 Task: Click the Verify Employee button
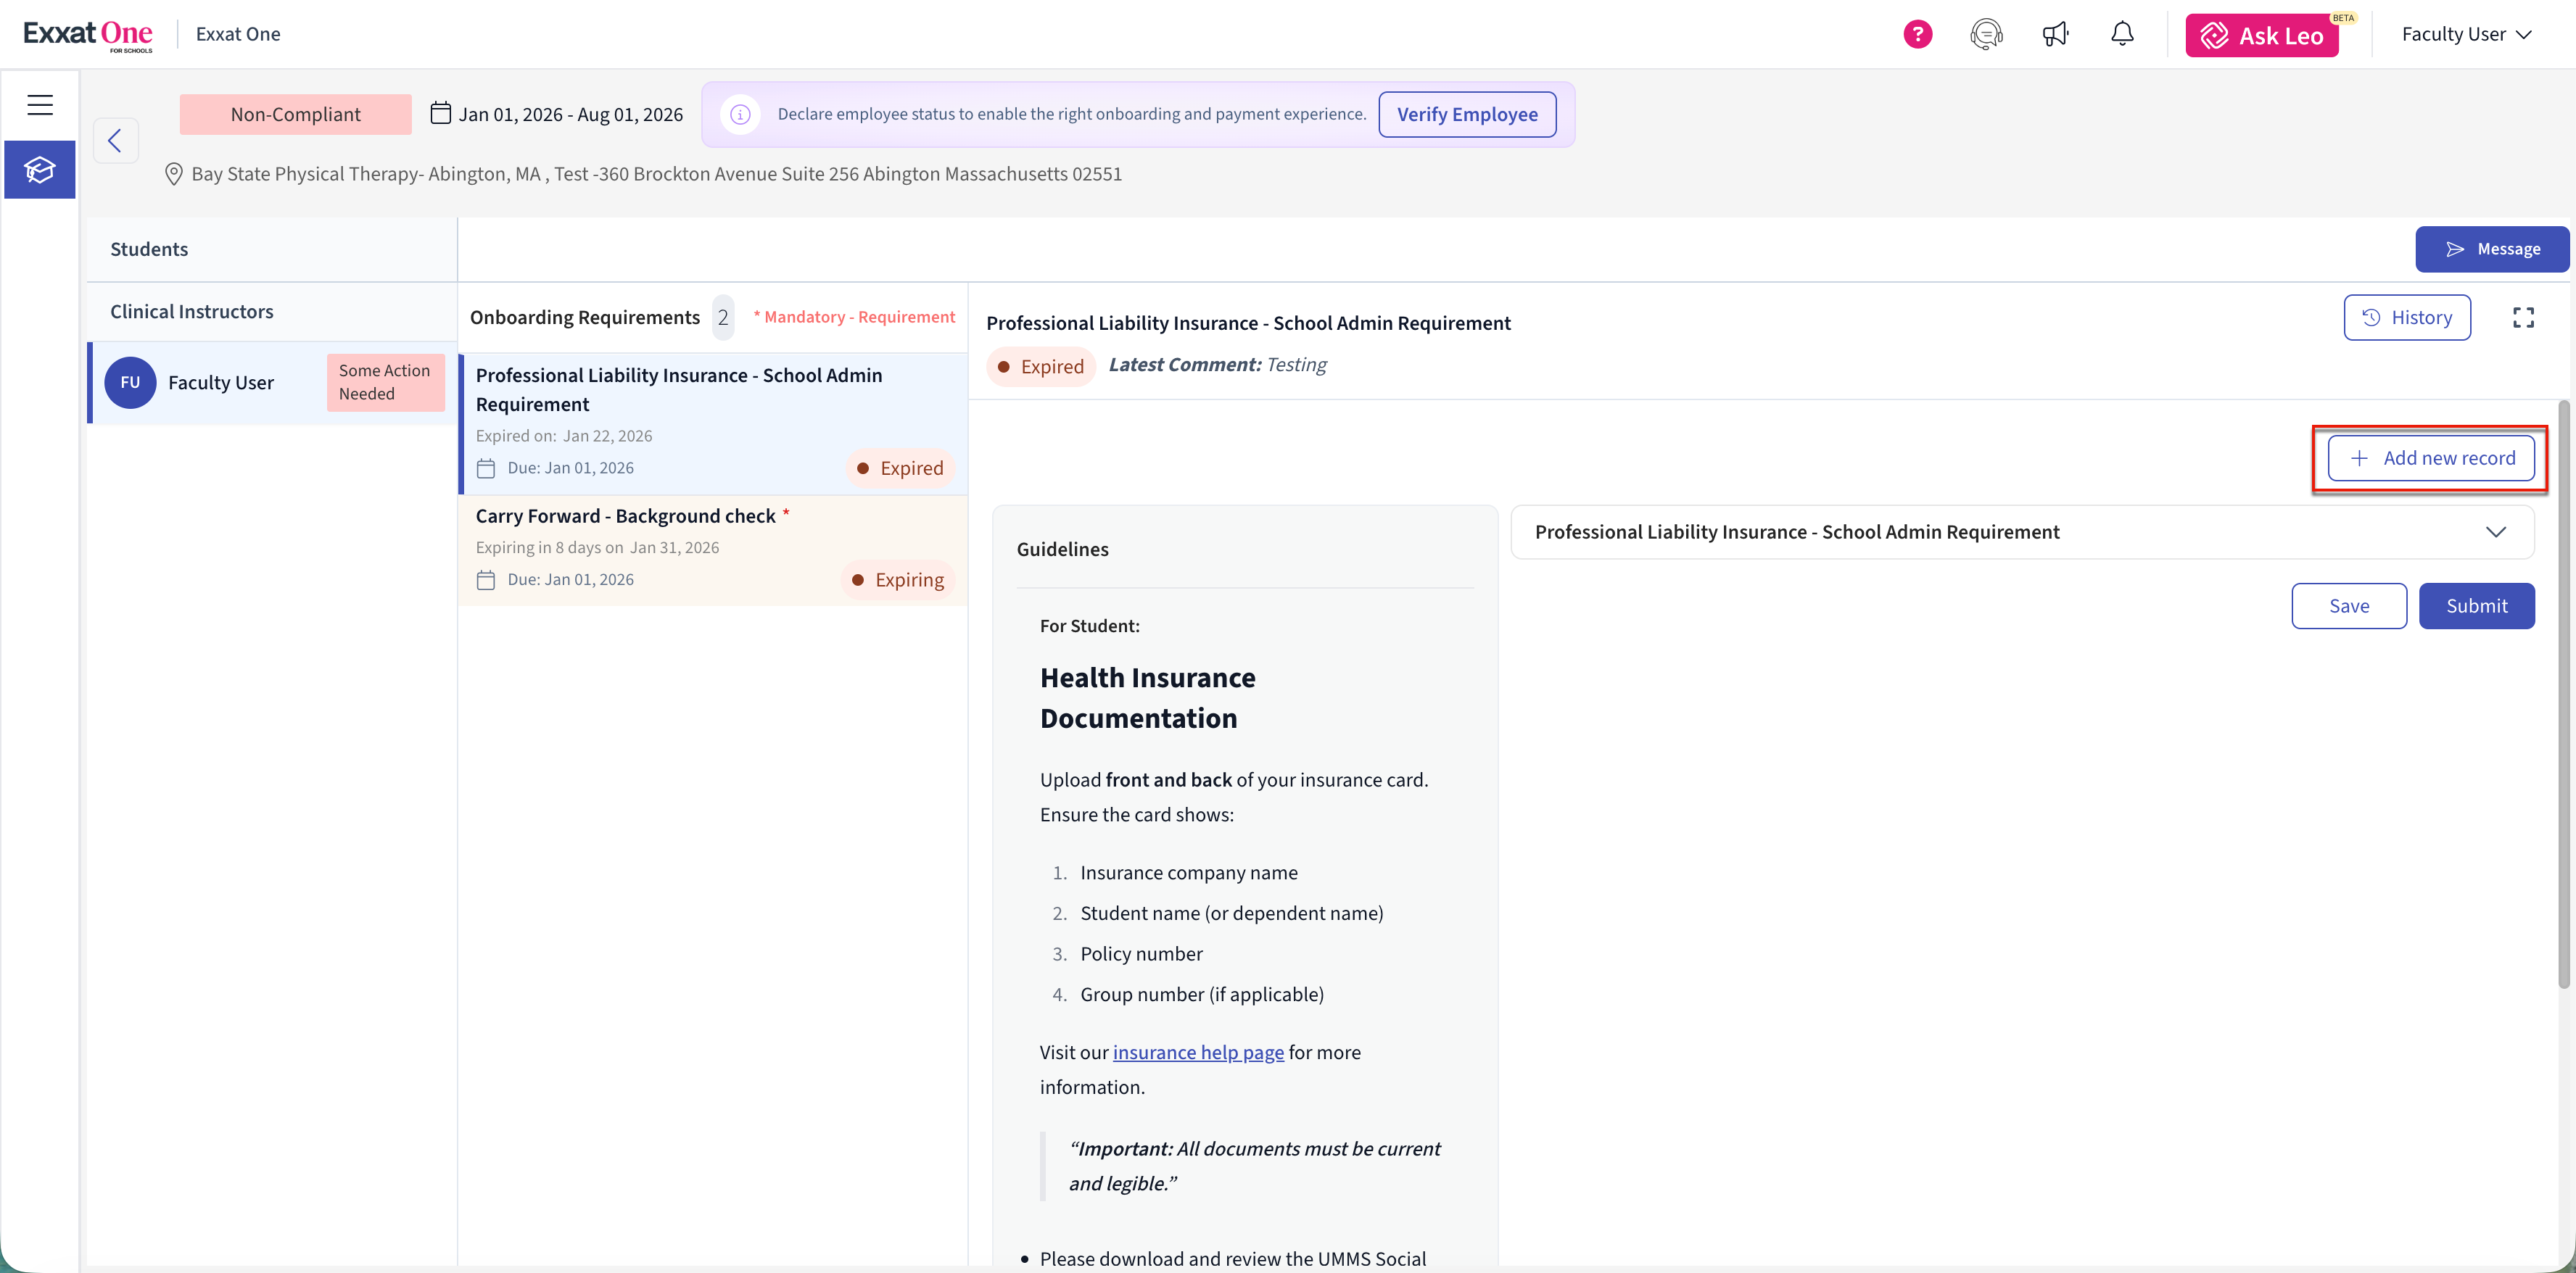1467,114
